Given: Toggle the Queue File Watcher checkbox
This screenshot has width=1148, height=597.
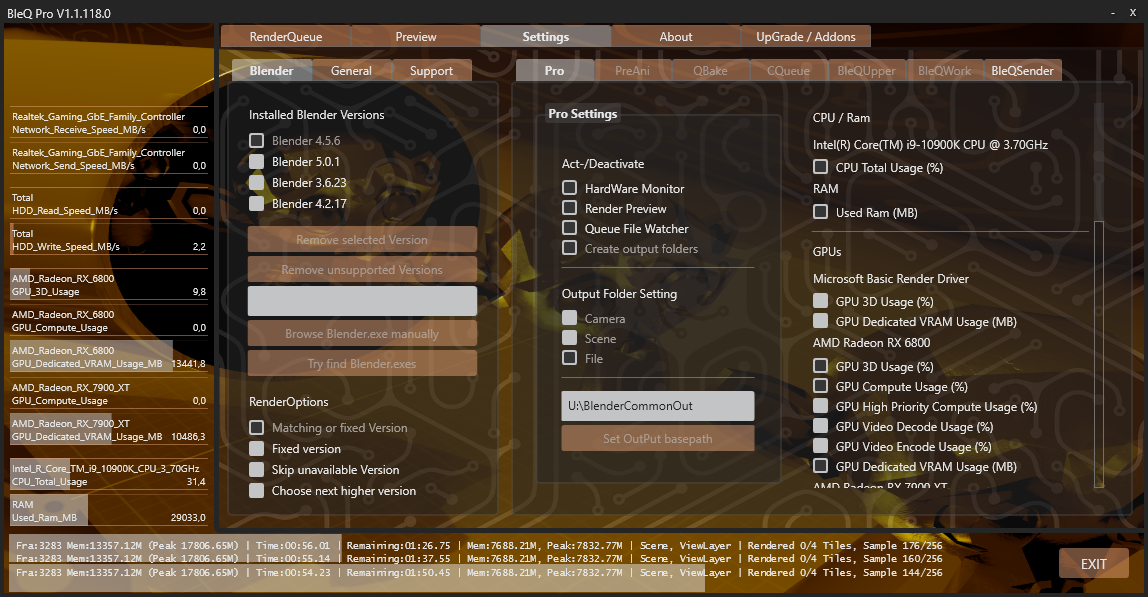Looking at the screenshot, I should tap(570, 228).
